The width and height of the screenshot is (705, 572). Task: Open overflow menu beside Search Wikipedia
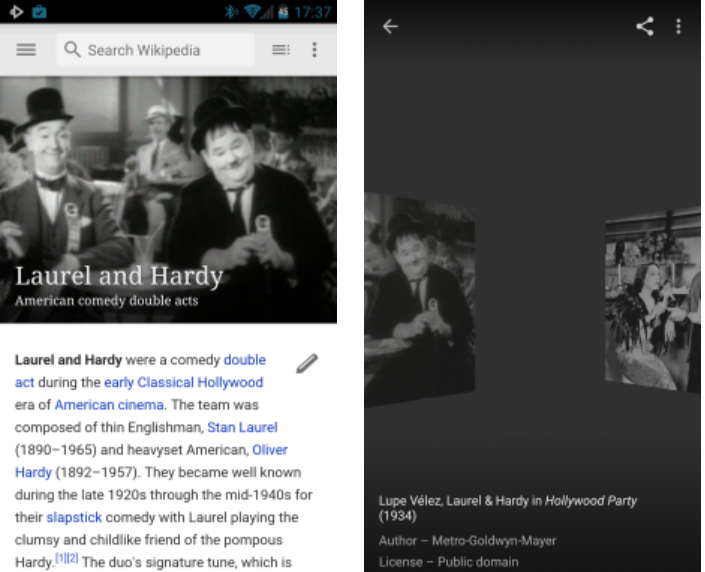click(x=314, y=49)
